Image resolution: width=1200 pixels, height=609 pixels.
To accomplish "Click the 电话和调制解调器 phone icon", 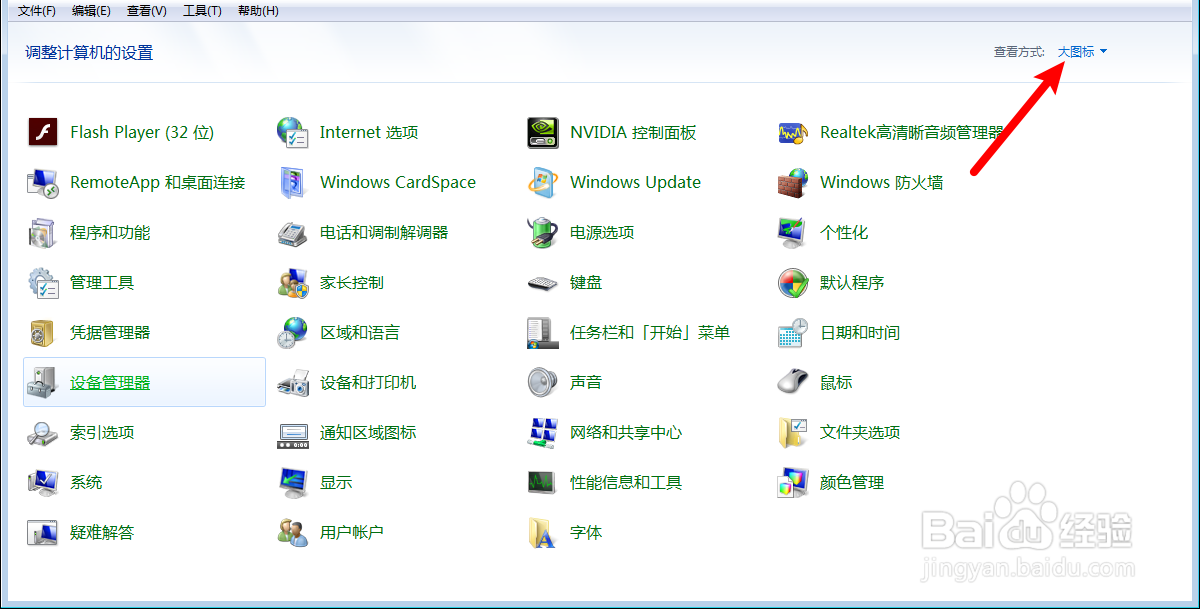I will click(293, 232).
